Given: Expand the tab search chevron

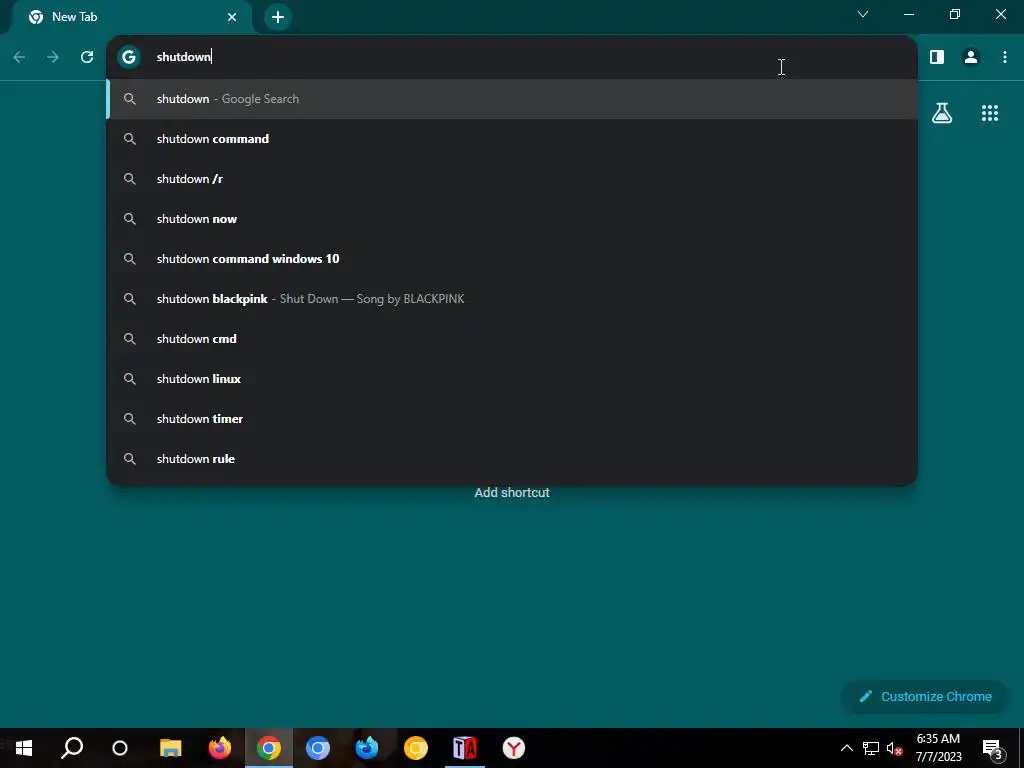Looking at the screenshot, I should (x=863, y=14).
